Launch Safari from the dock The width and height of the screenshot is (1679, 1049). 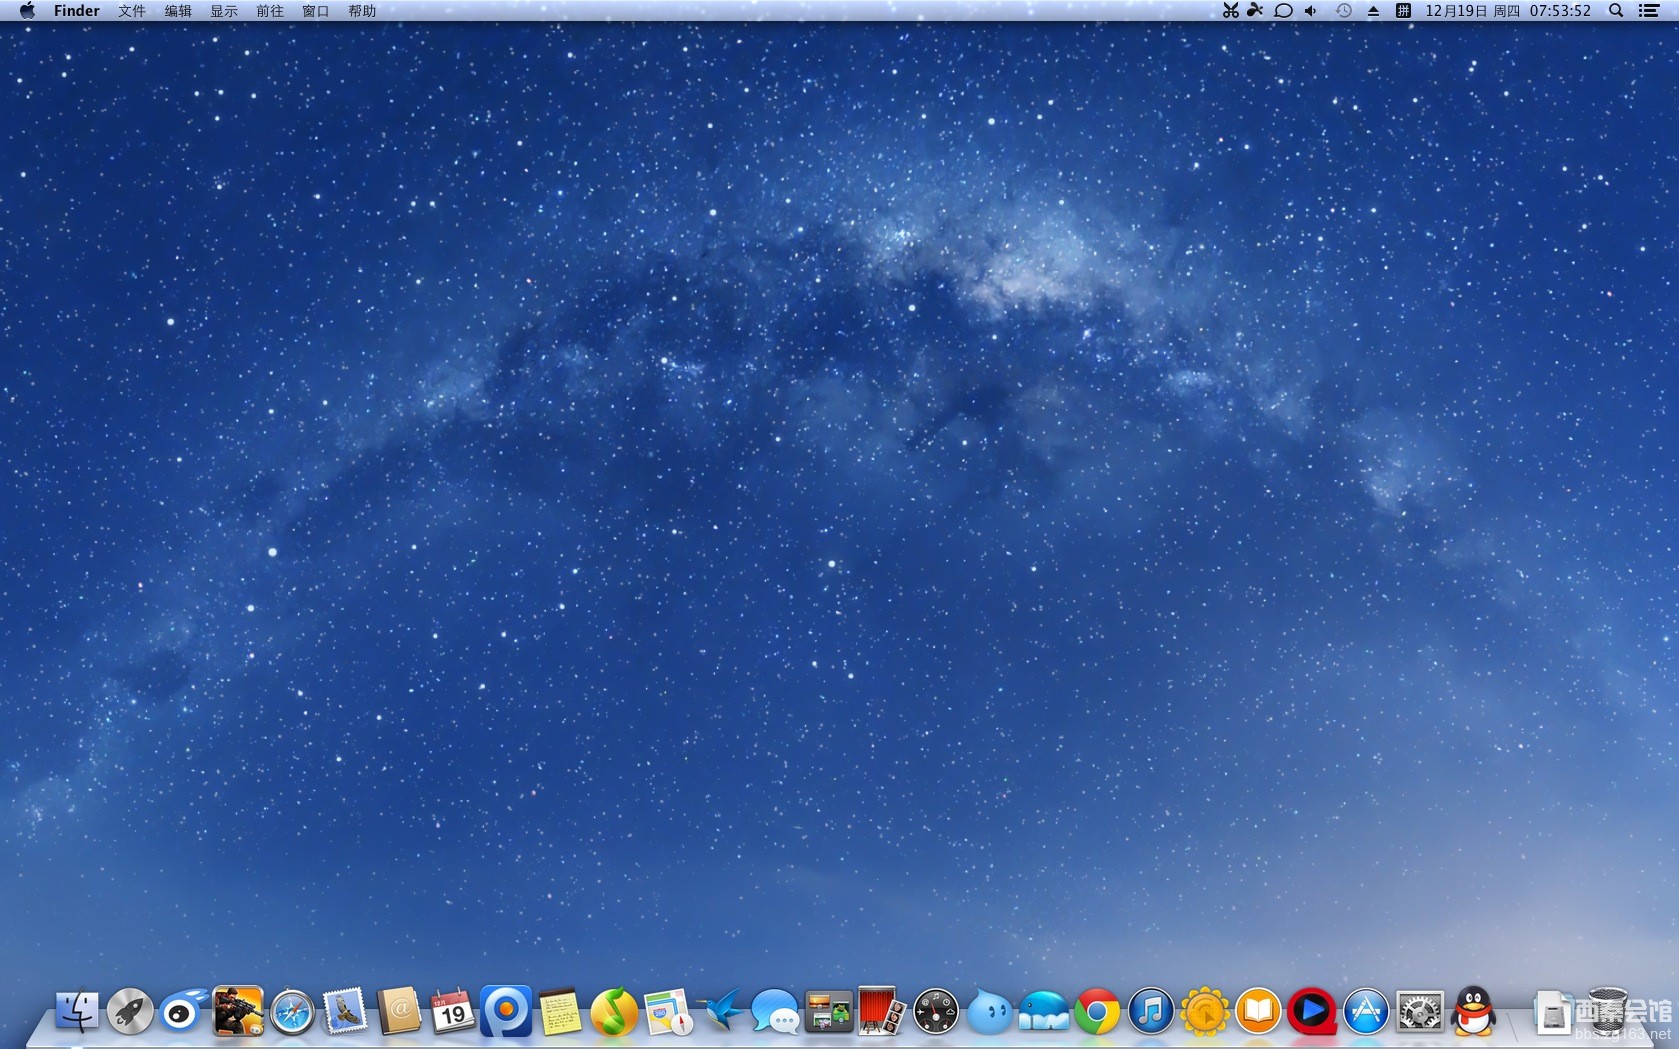pyautogui.click(x=292, y=1012)
